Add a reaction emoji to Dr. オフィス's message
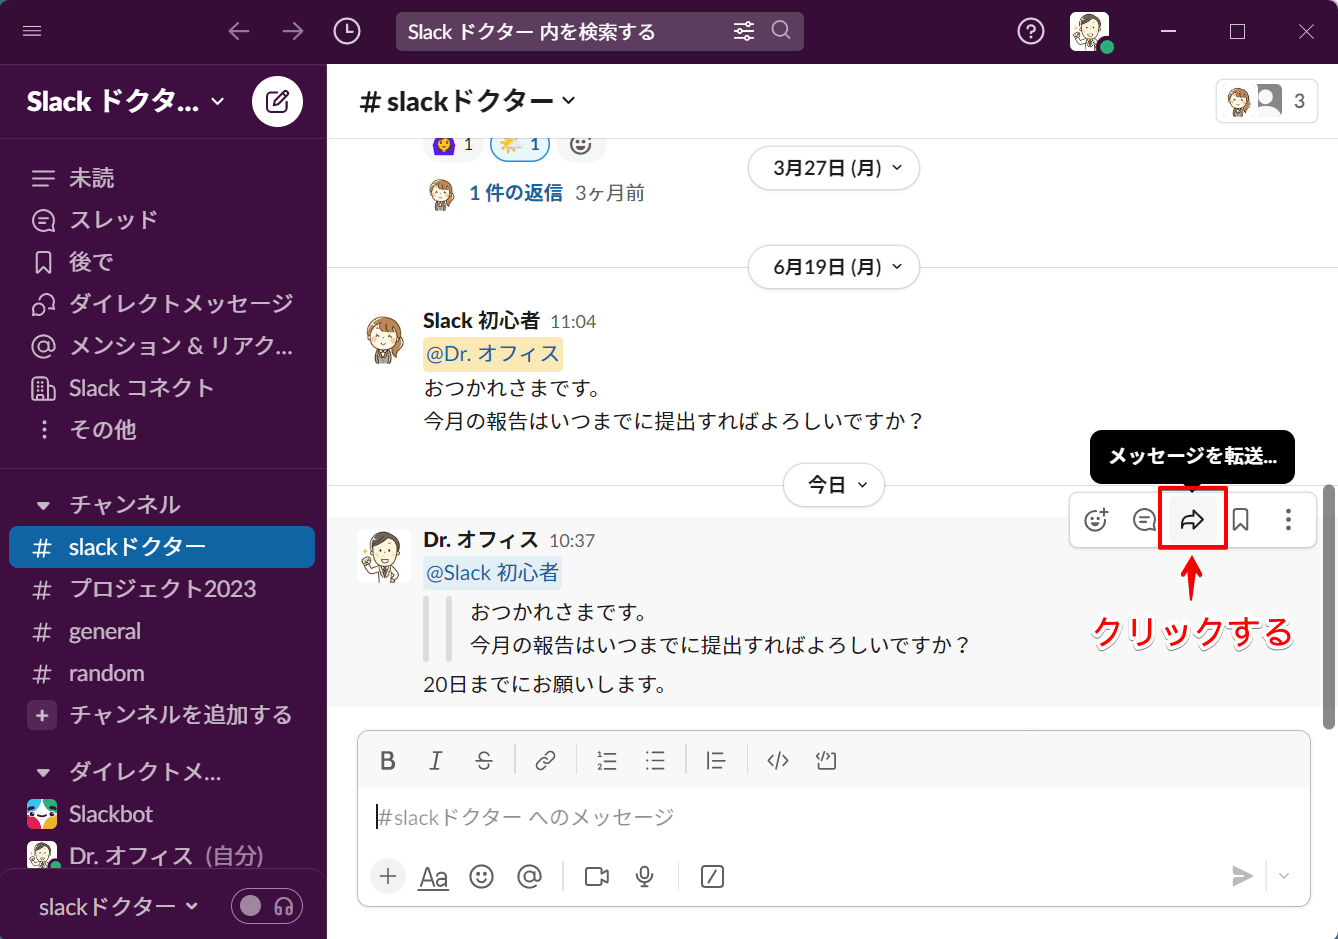Screen dimensions: 1338x939 (1096, 519)
